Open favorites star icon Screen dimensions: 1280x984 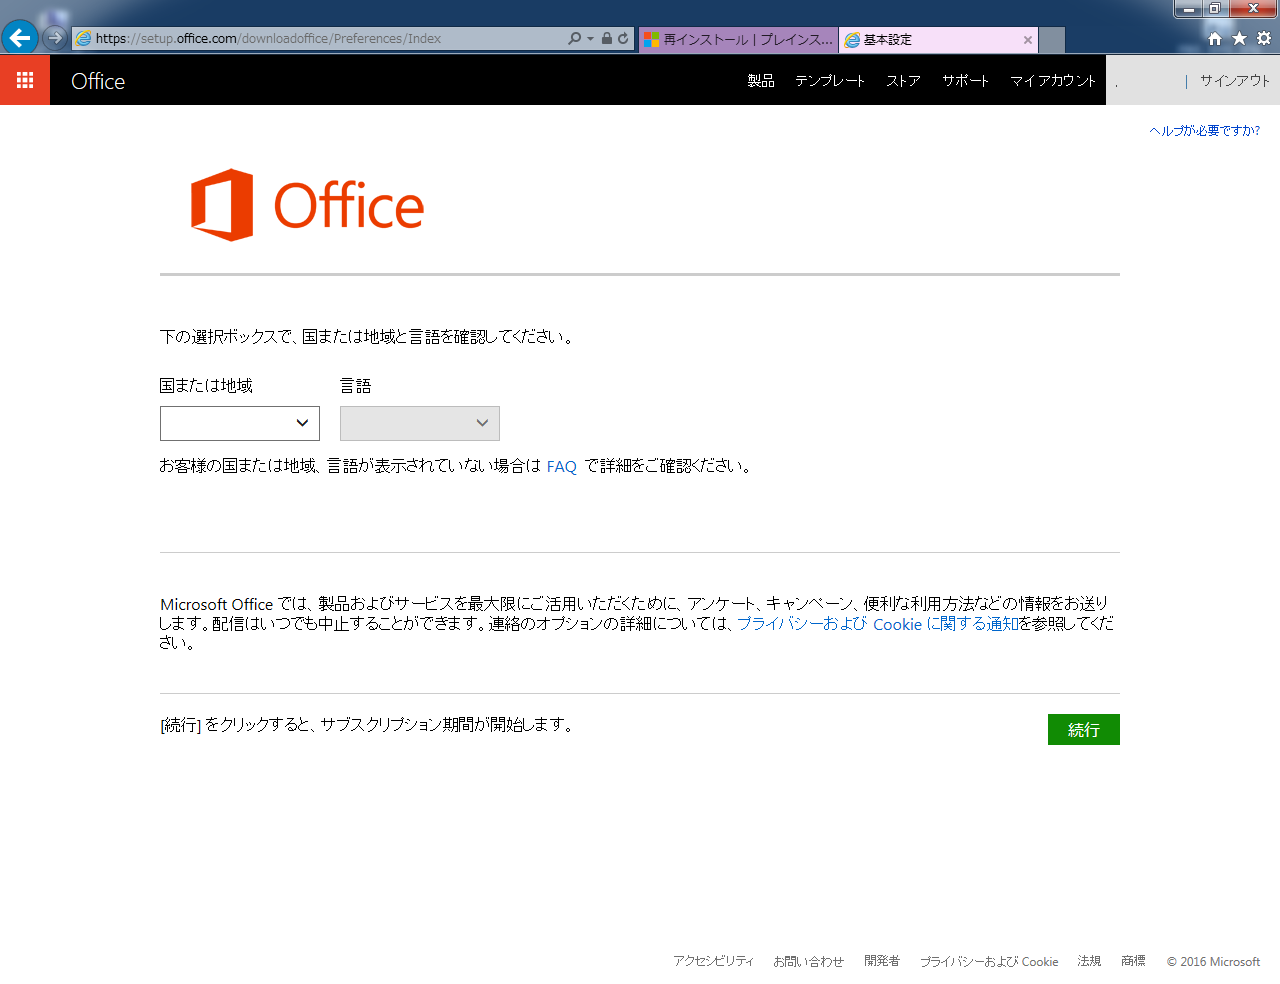[x=1239, y=38]
